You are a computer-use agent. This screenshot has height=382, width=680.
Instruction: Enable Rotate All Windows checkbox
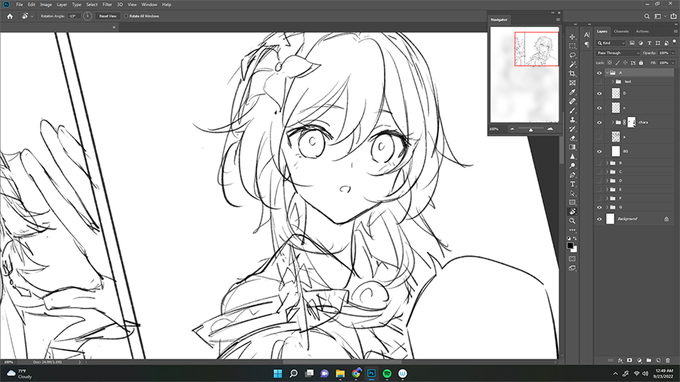[126, 16]
